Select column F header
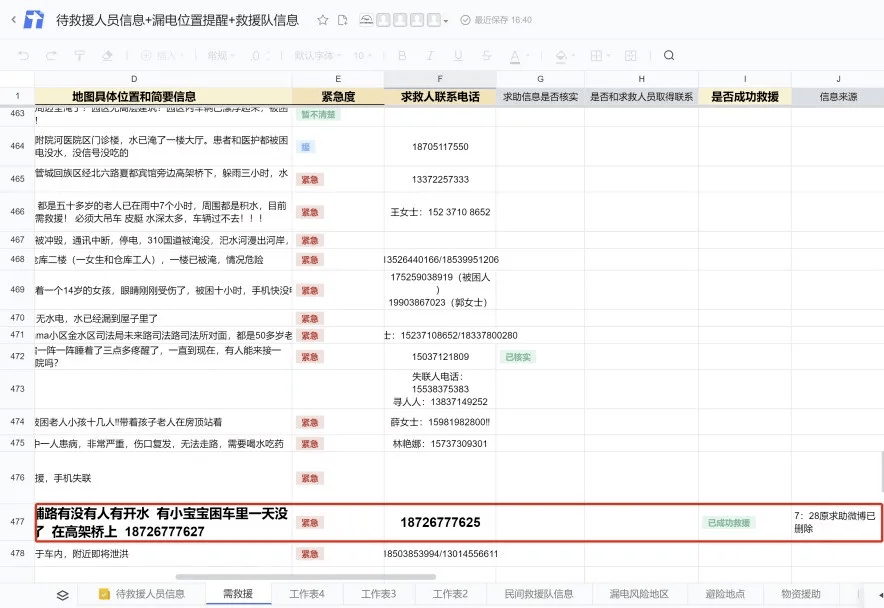 [440, 79]
